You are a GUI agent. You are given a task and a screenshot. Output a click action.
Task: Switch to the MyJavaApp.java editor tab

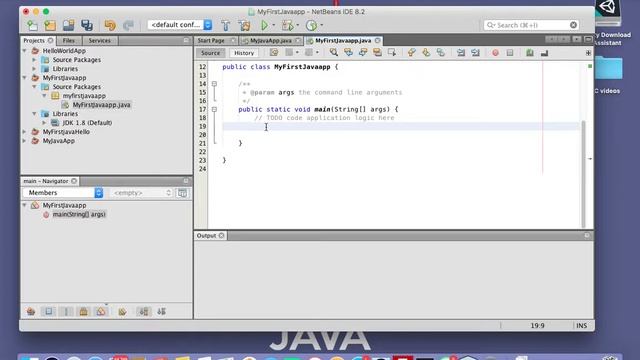tap(271, 40)
